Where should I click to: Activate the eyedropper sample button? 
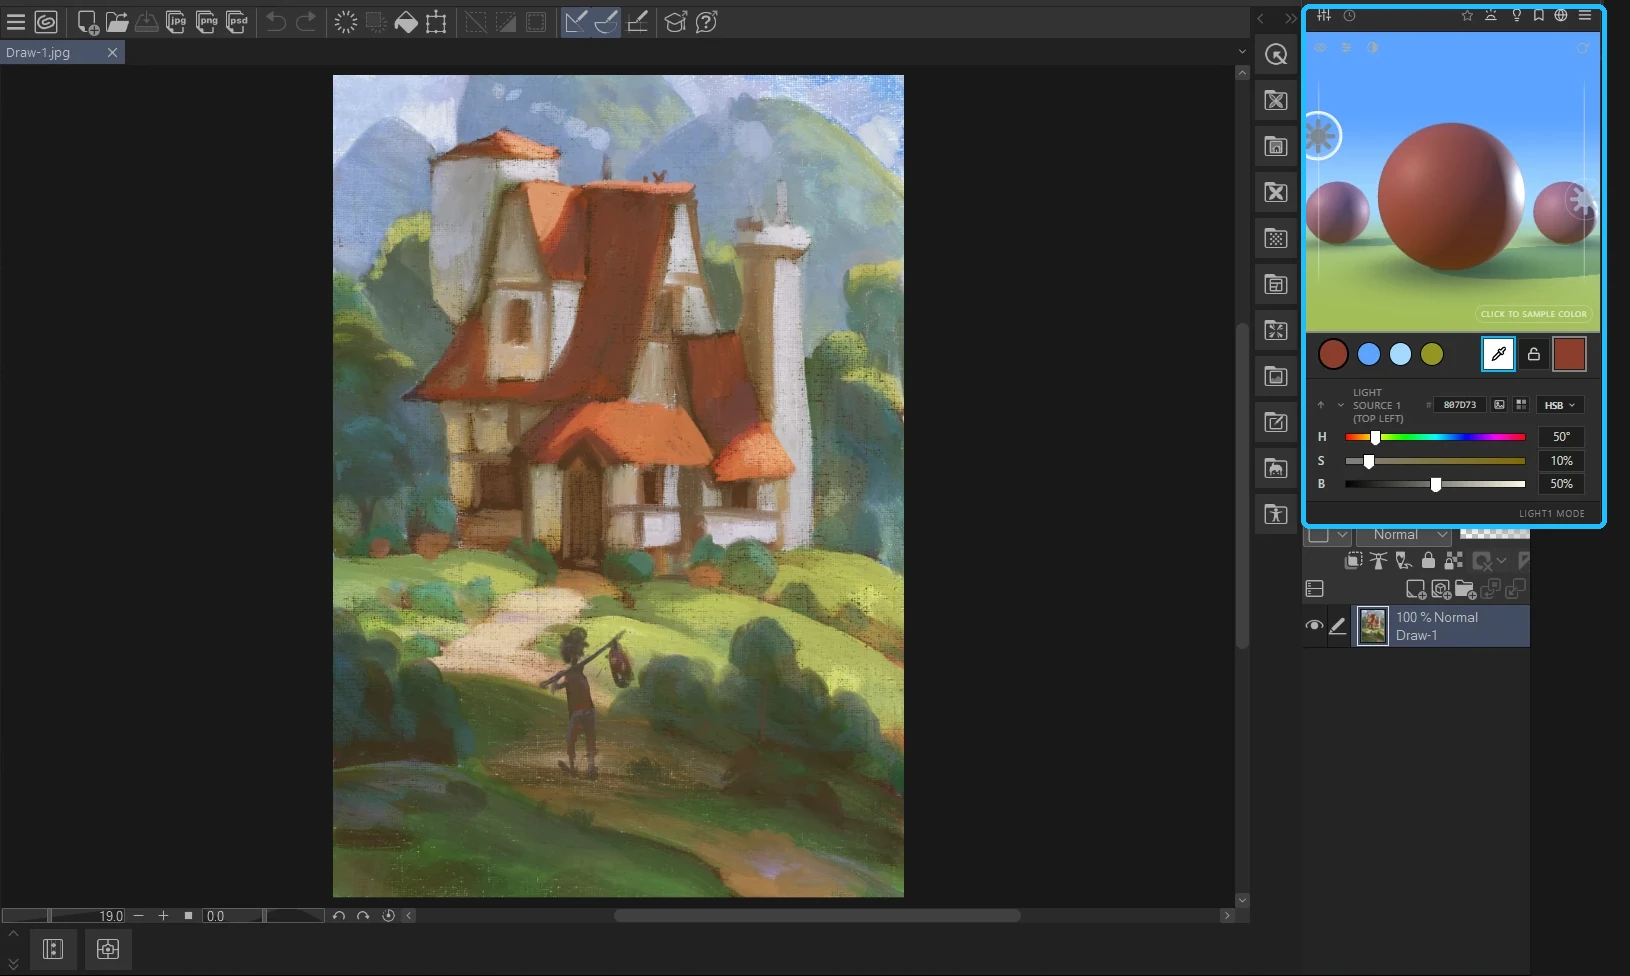click(1498, 354)
